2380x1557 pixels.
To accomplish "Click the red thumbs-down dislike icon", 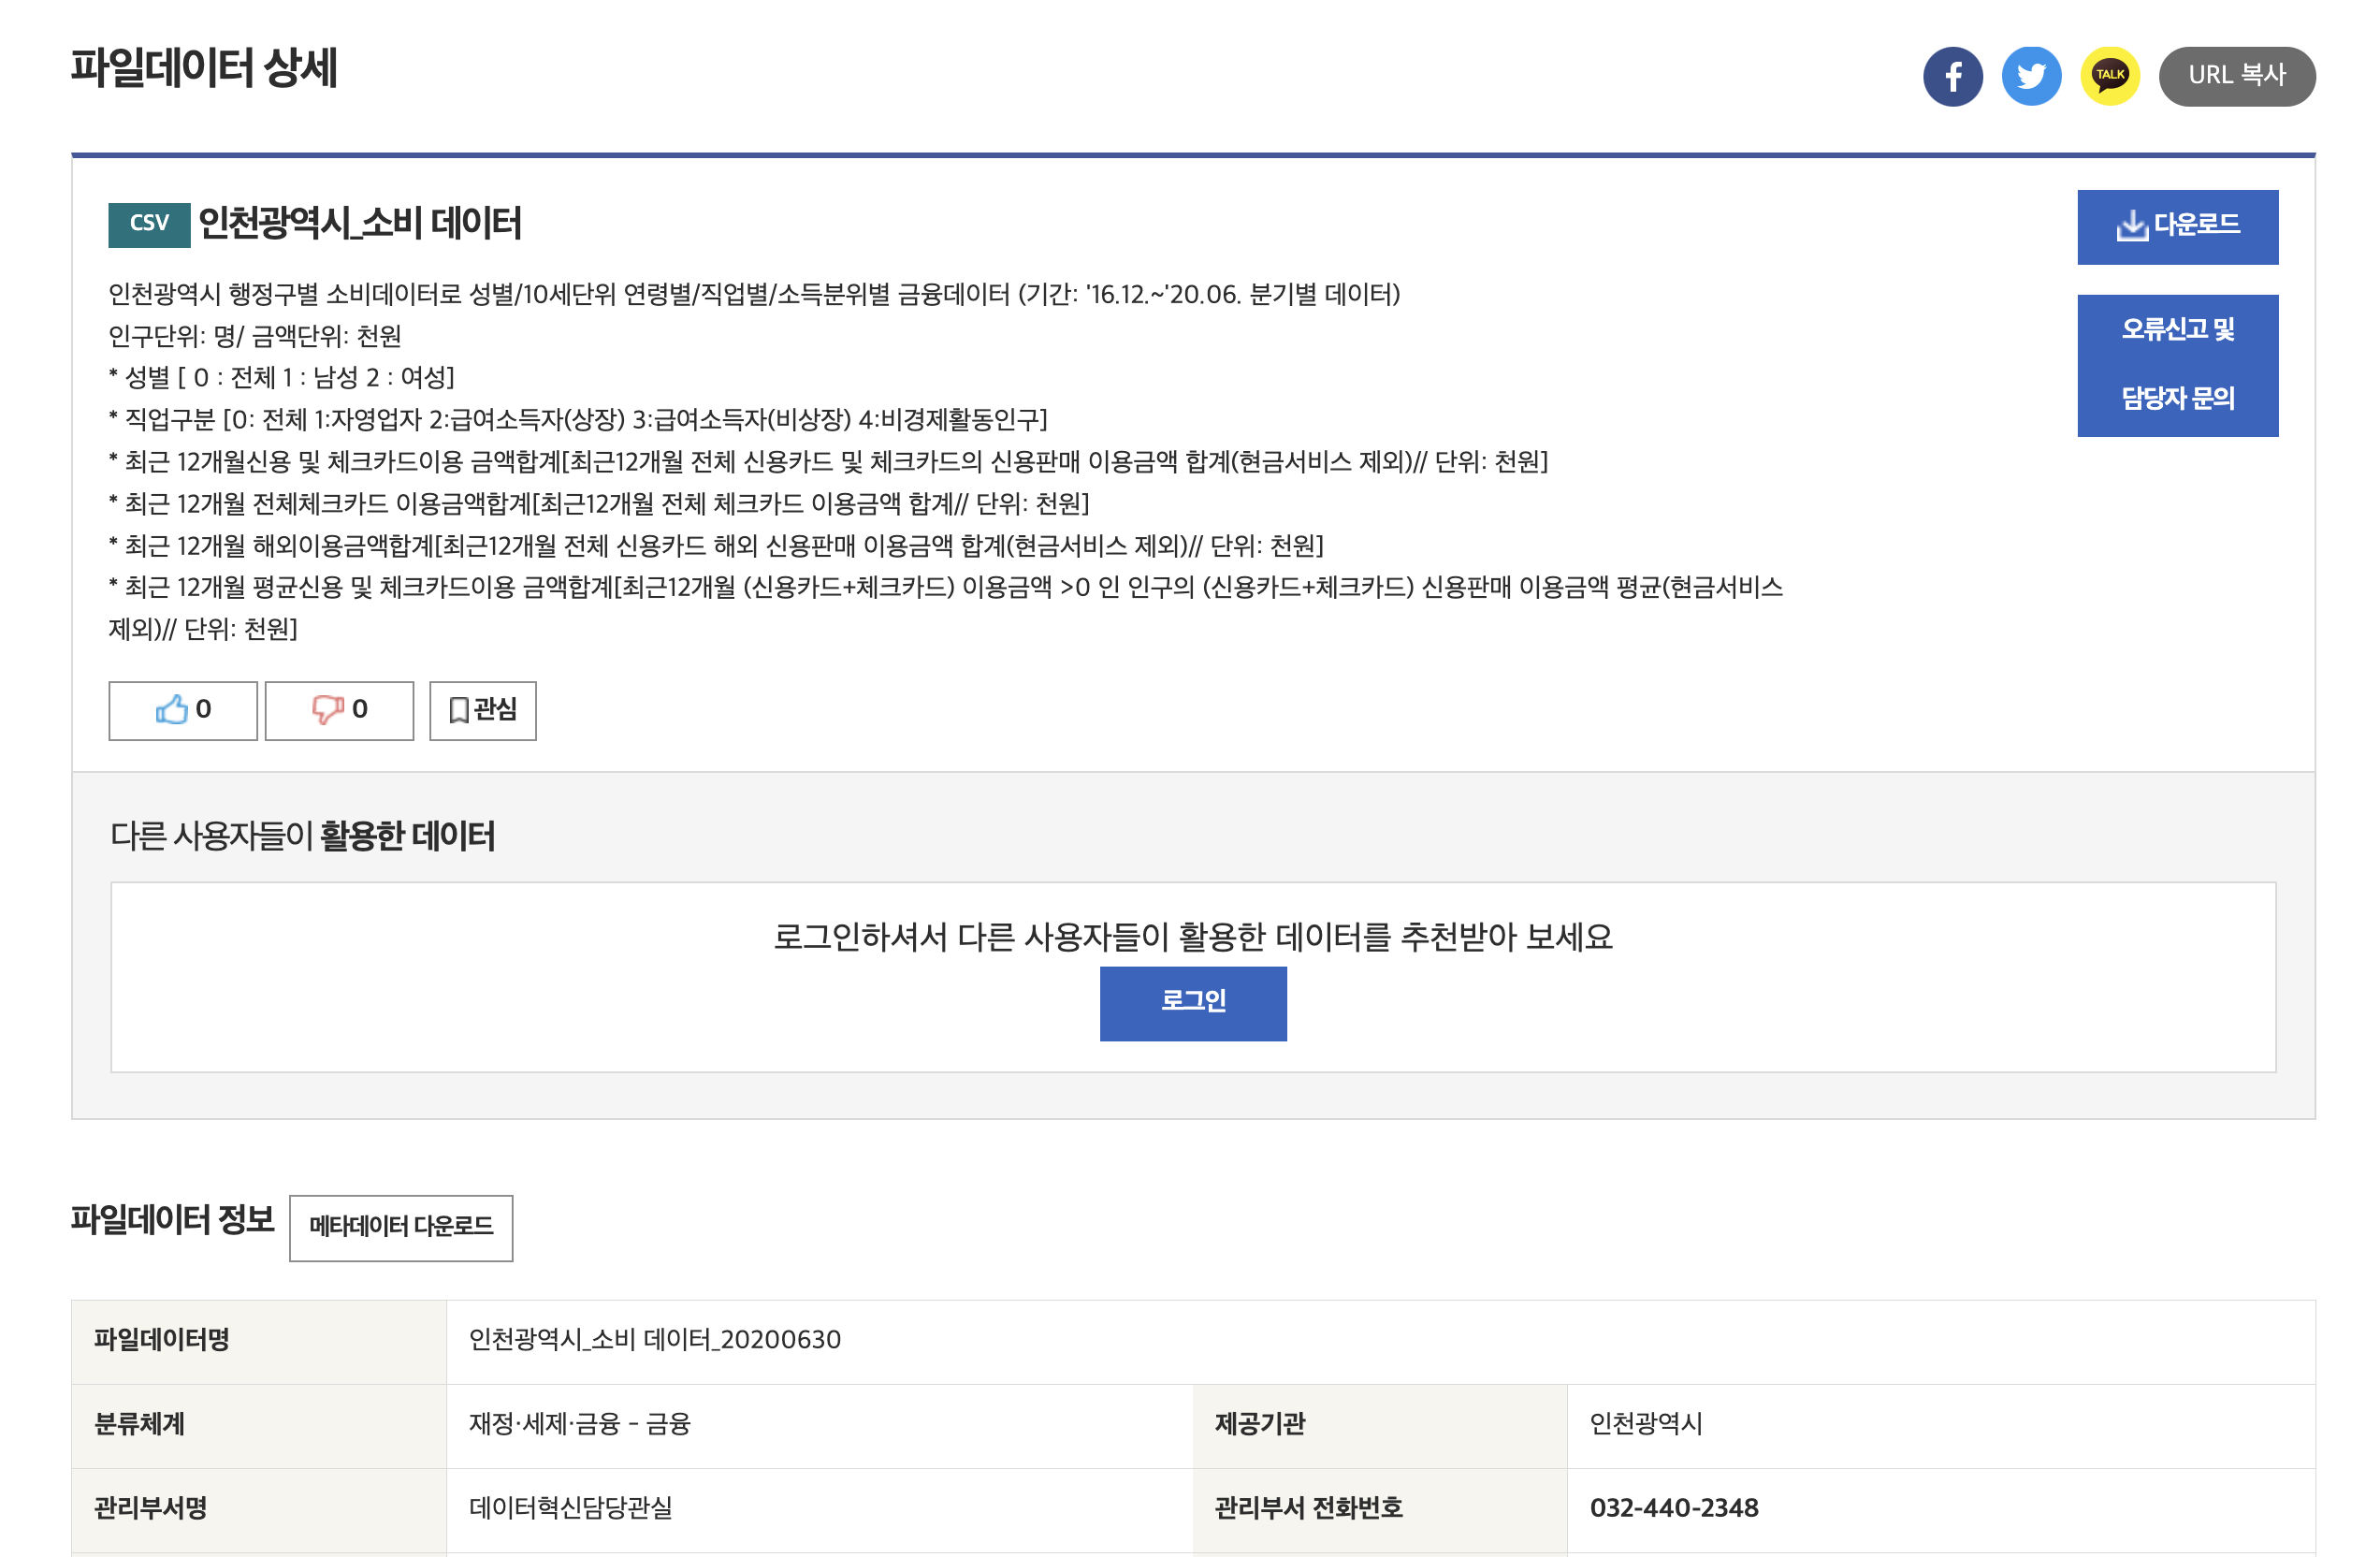I will 327,710.
